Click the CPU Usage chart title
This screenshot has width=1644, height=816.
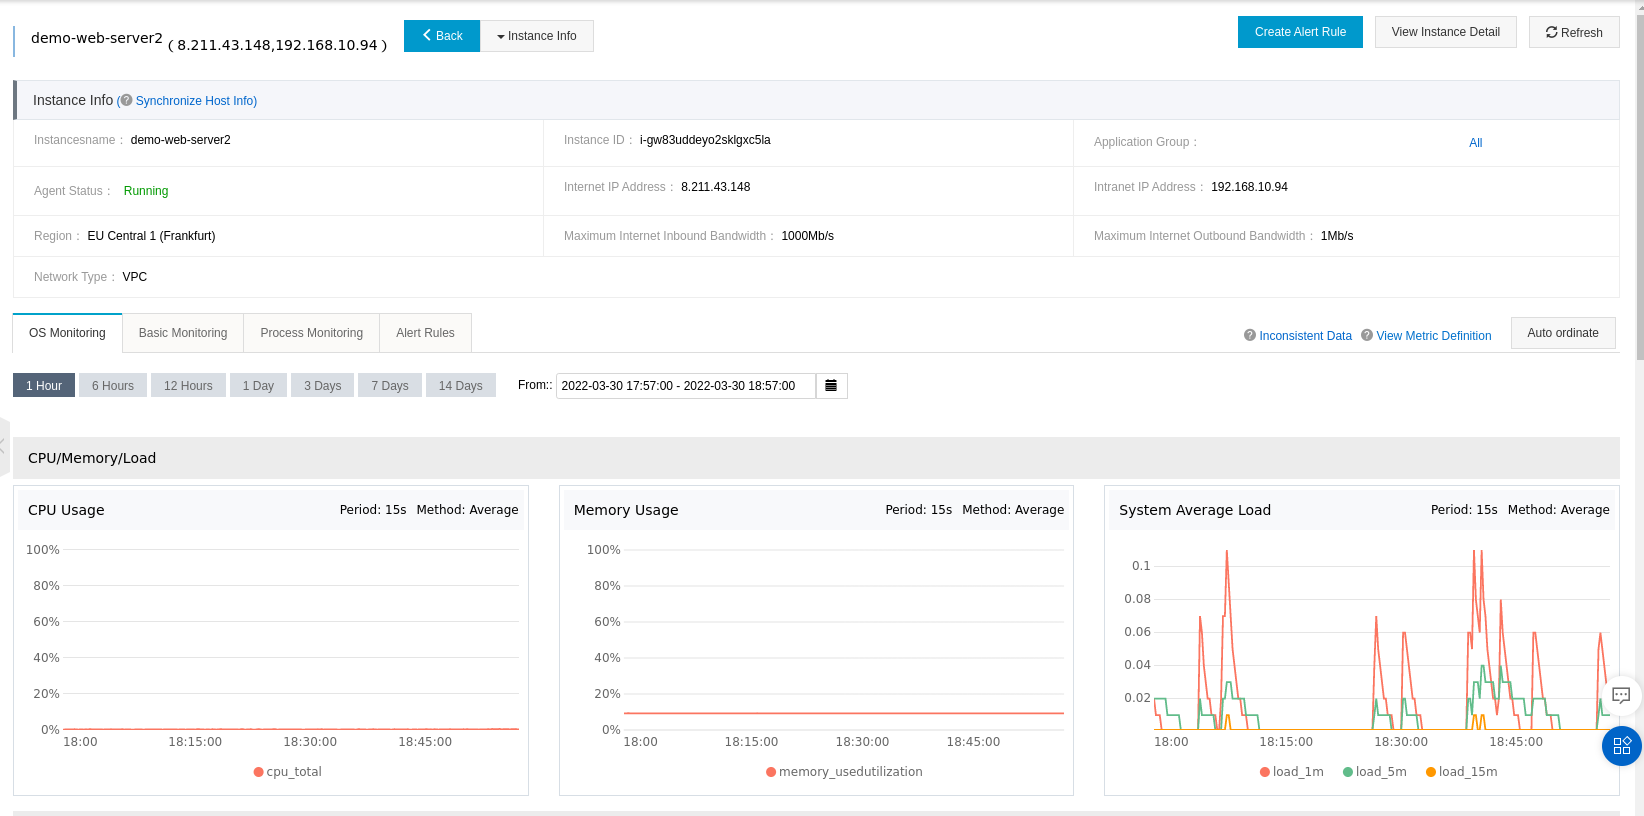[x=66, y=510]
